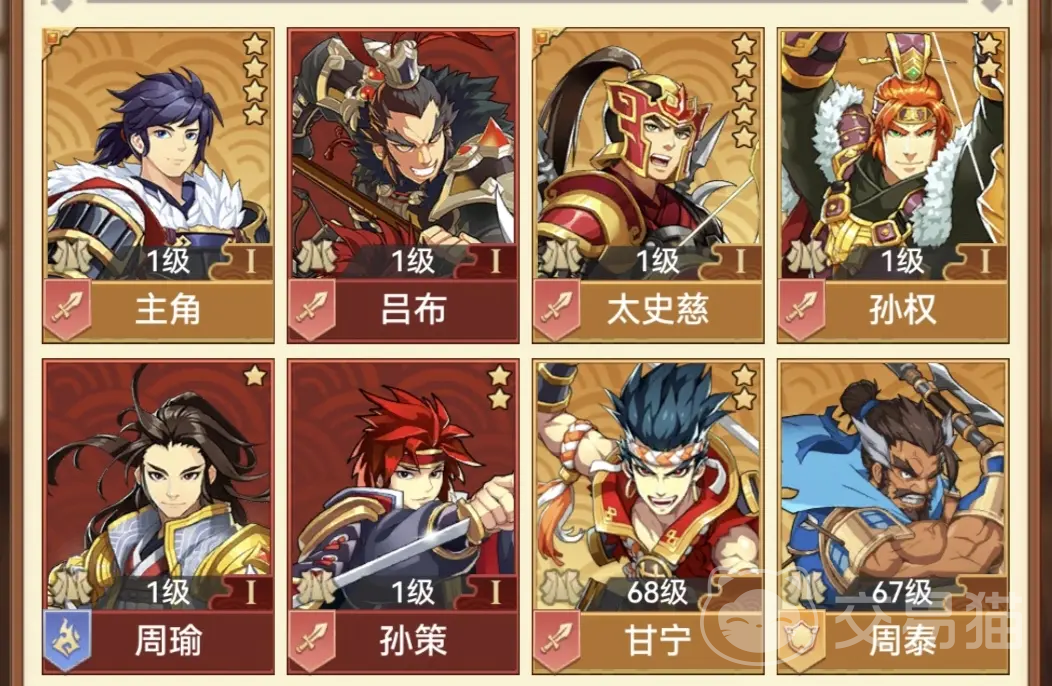
Task: Click the 68级 level badge on 甘宁
Action: (x=658, y=591)
